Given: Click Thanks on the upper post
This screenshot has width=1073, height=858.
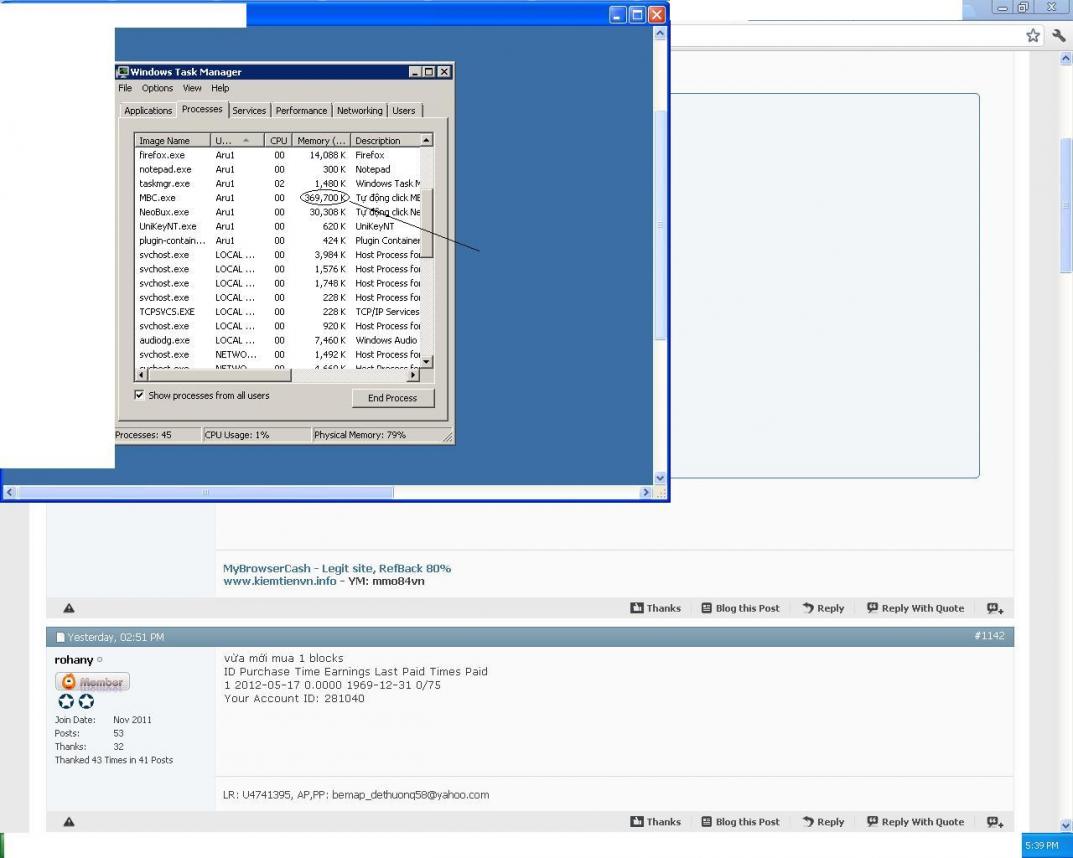Looking at the screenshot, I should coord(656,608).
